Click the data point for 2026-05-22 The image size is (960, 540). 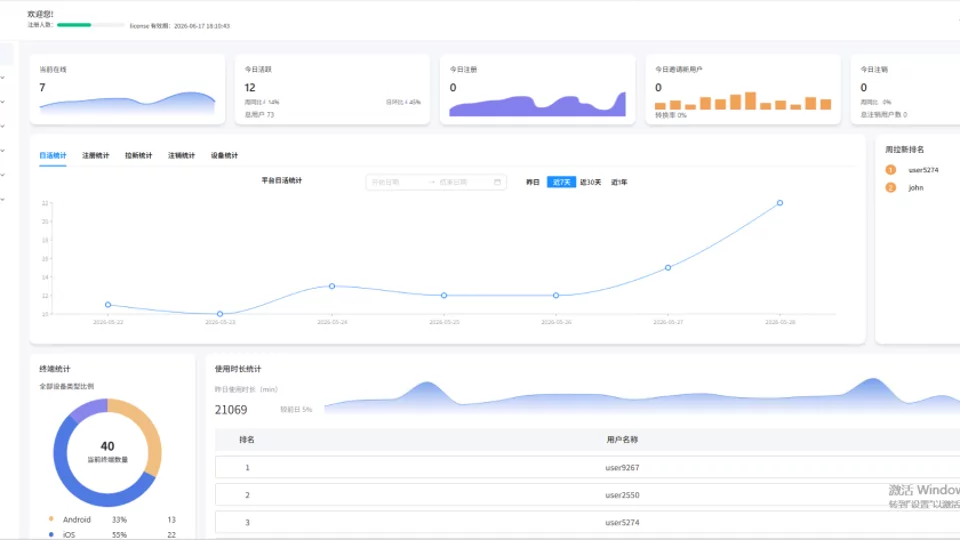click(108, 304)
